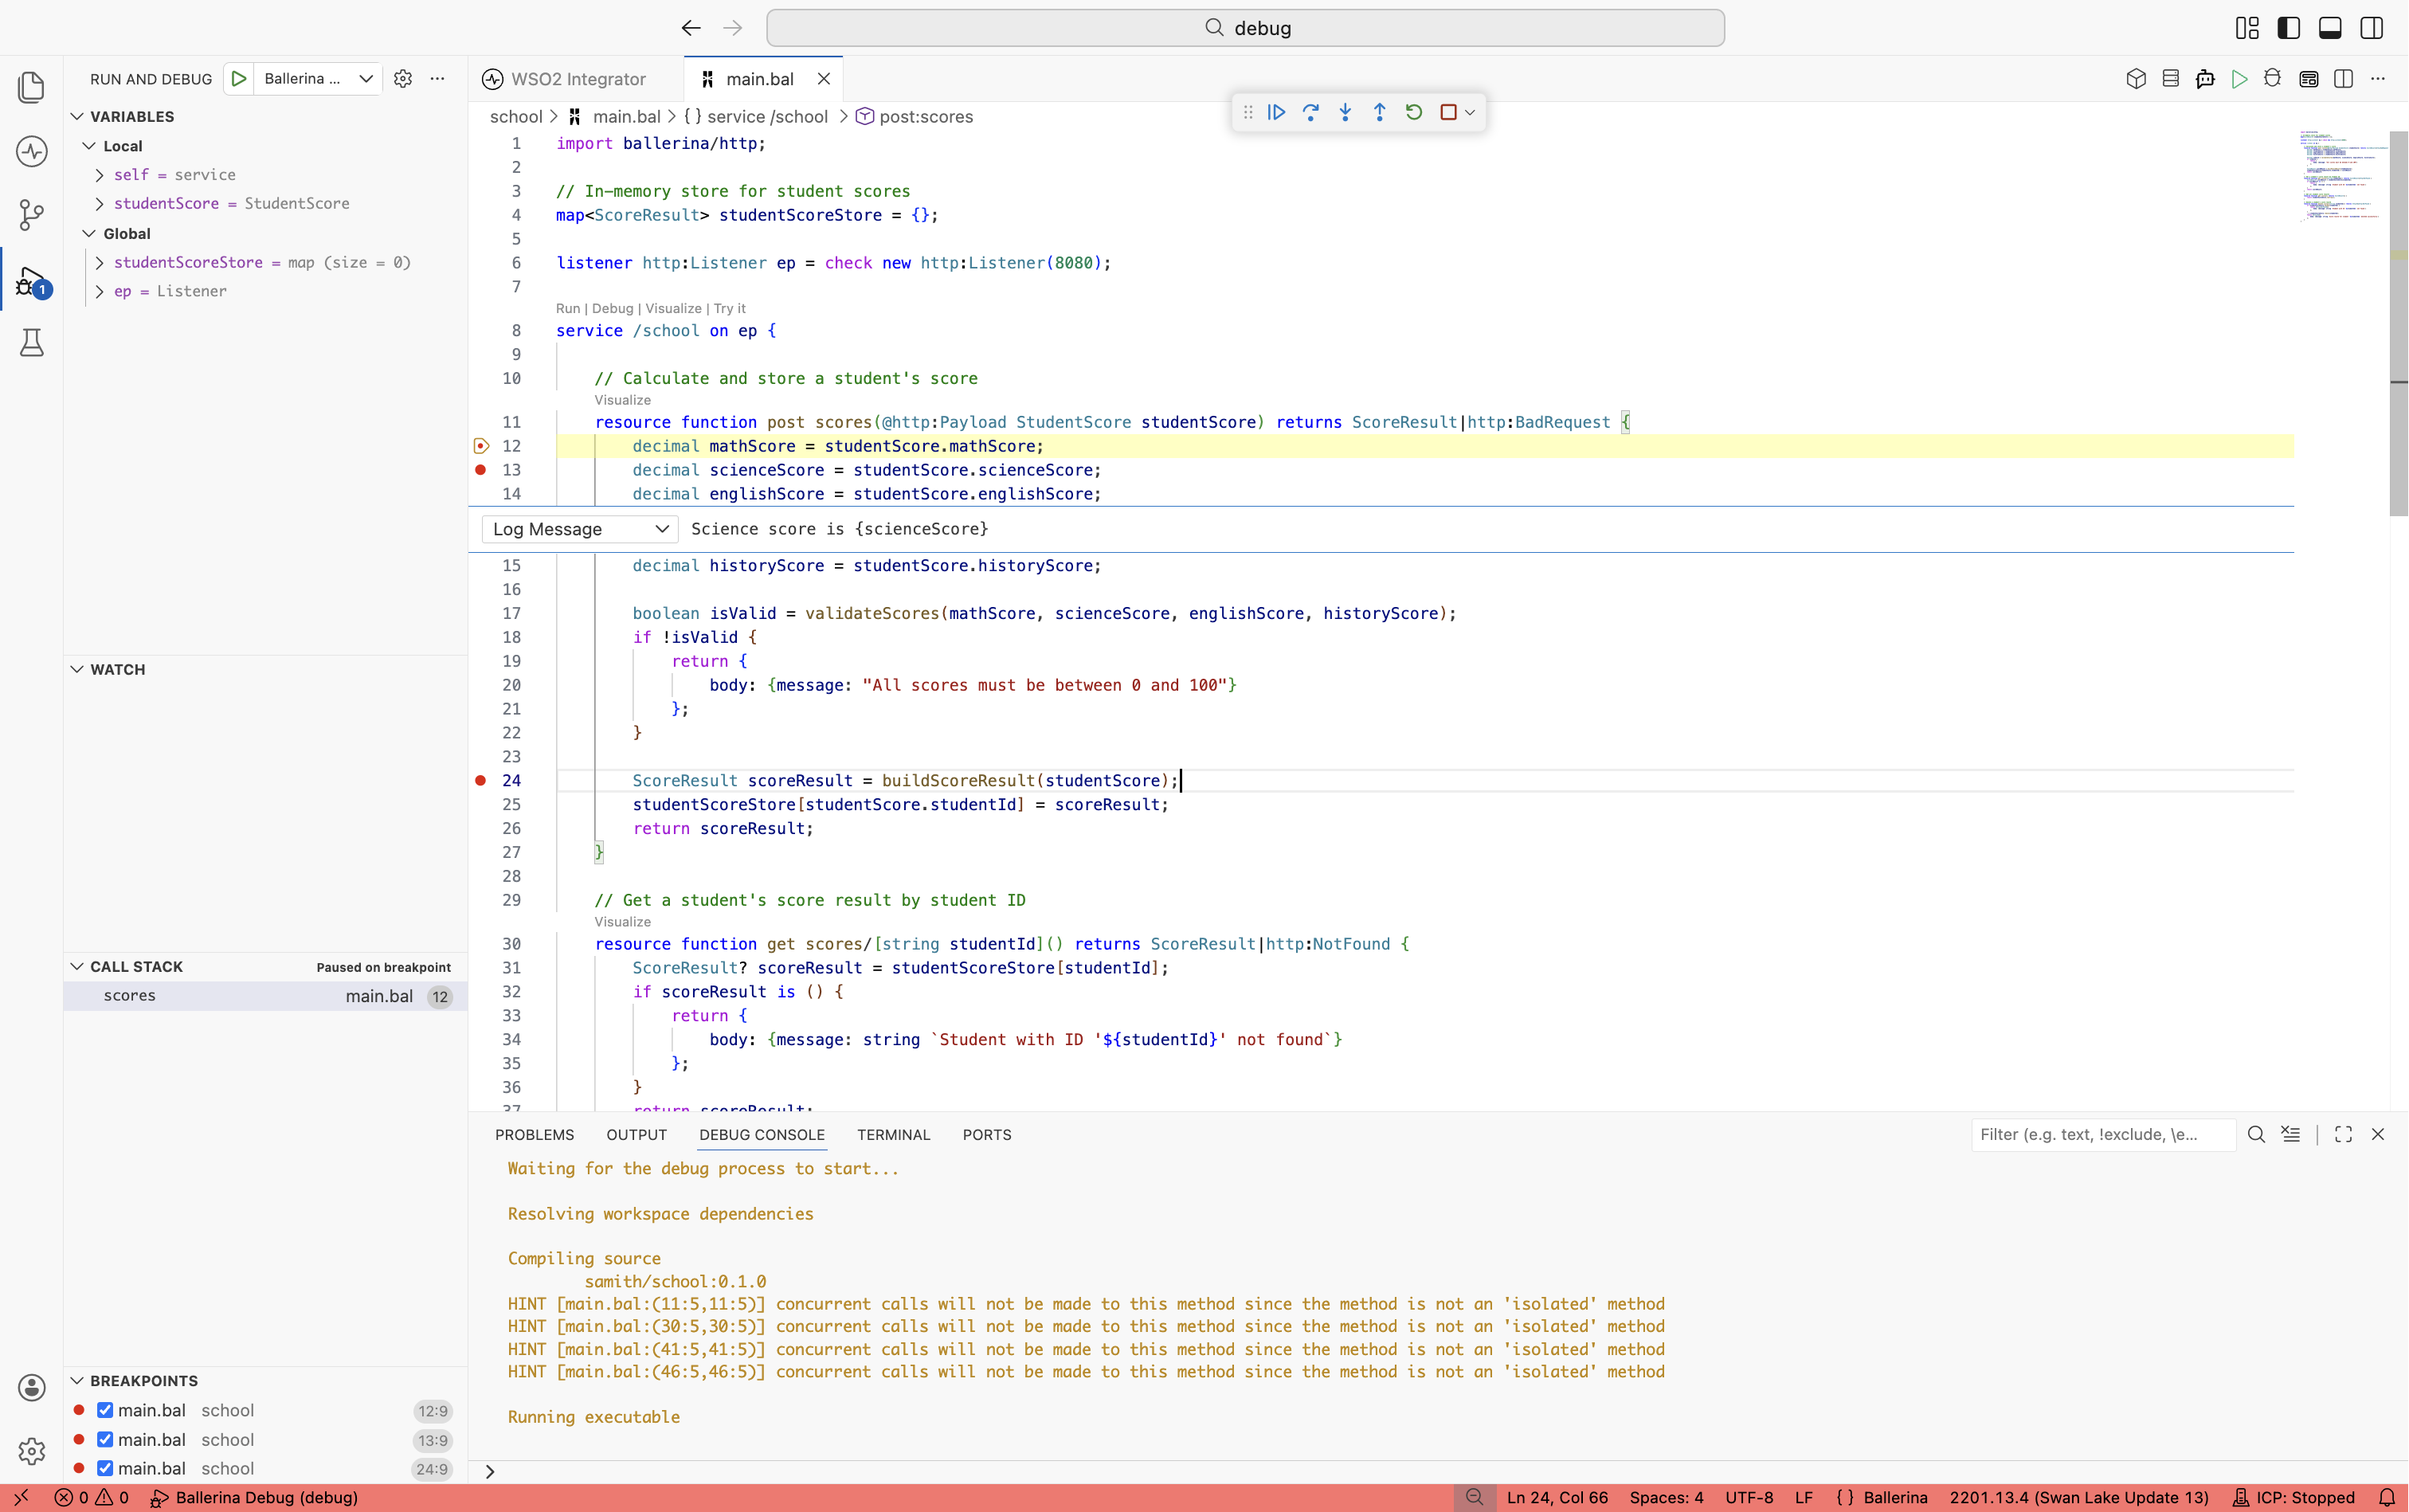Collapse the WATCH section

point(77,669)
